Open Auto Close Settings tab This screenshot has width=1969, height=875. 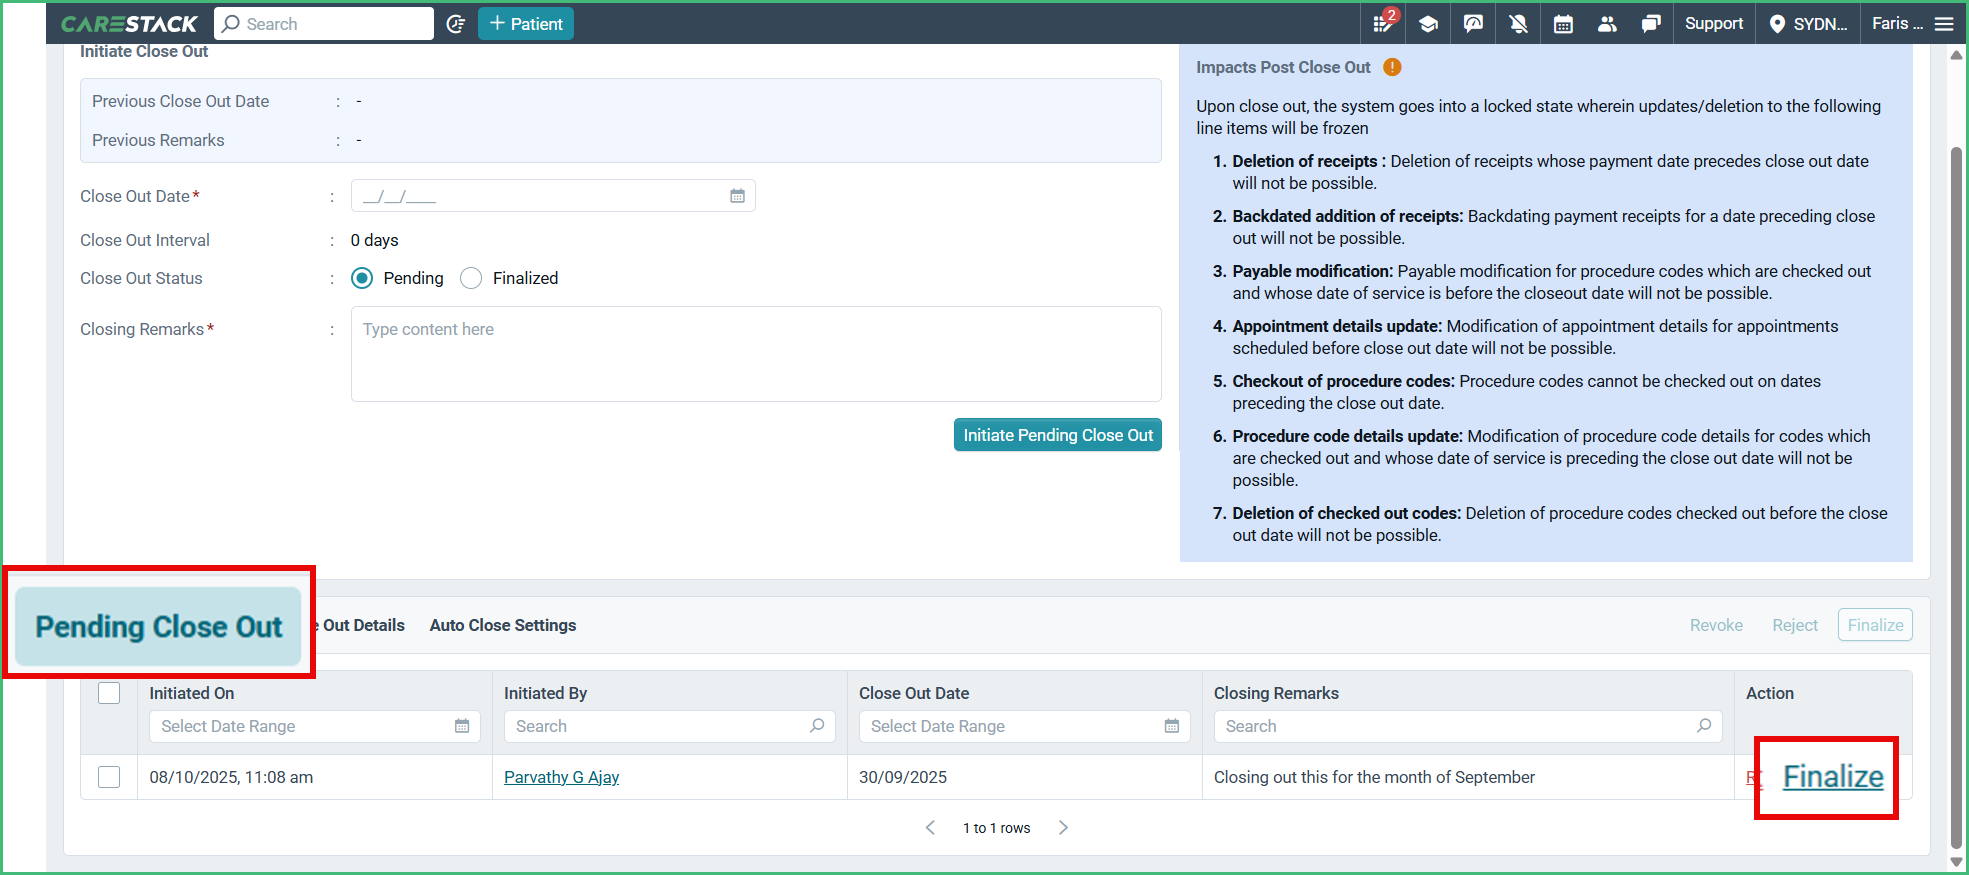(x=503, y=625)
